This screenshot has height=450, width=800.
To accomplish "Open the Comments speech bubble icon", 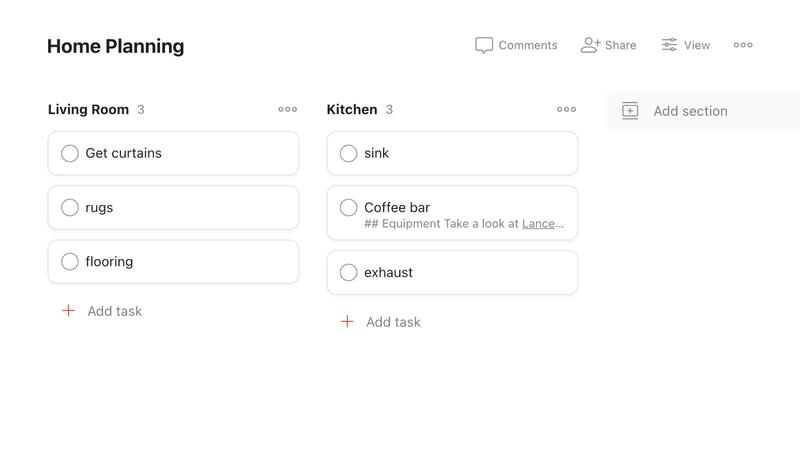I will pos(484,45).
